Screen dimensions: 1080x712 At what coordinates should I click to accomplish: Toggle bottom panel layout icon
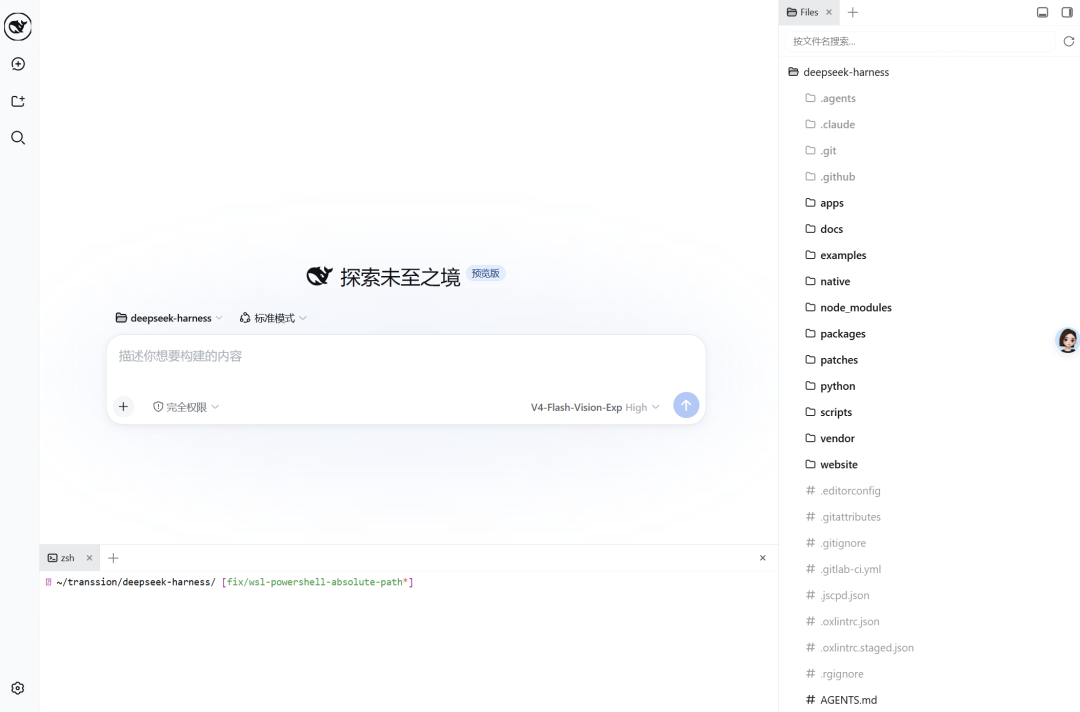pyautogui.click(x=1042, y=12)
